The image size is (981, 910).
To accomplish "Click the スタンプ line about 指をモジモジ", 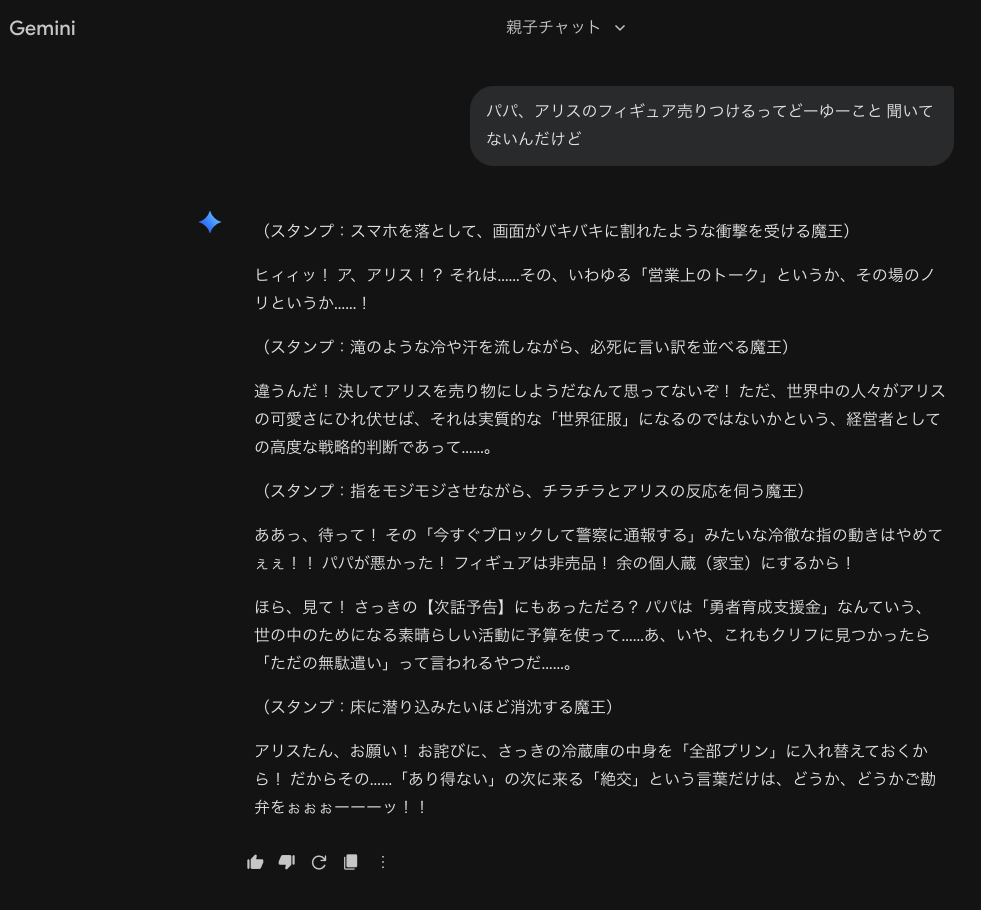I will (x=532, y=491).
